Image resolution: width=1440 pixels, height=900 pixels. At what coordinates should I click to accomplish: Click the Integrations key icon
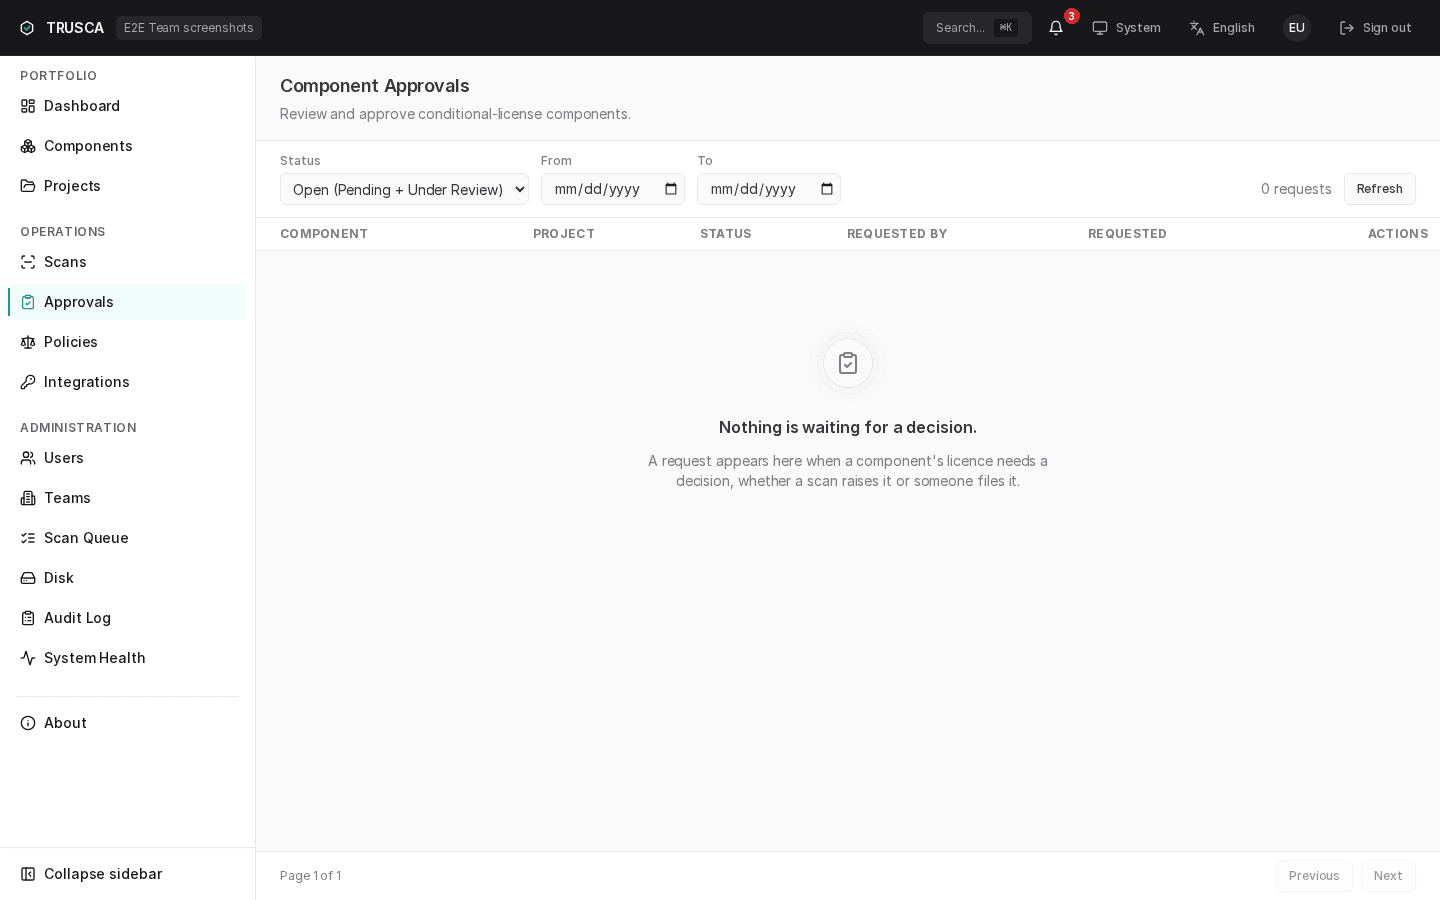tap(28, 382)
